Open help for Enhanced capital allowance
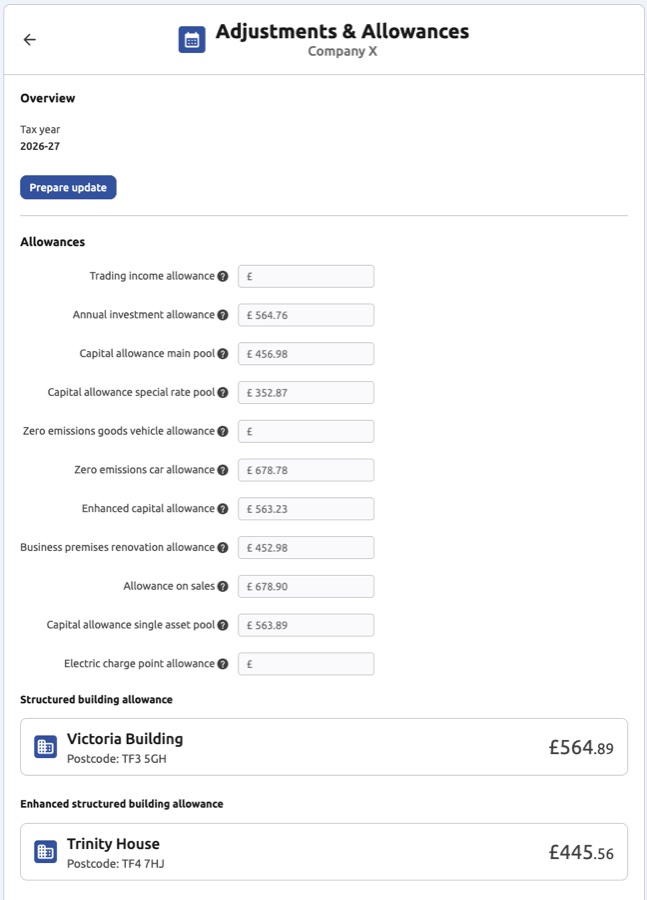Screen dimensions: 647x900 [x=222, y=508]
